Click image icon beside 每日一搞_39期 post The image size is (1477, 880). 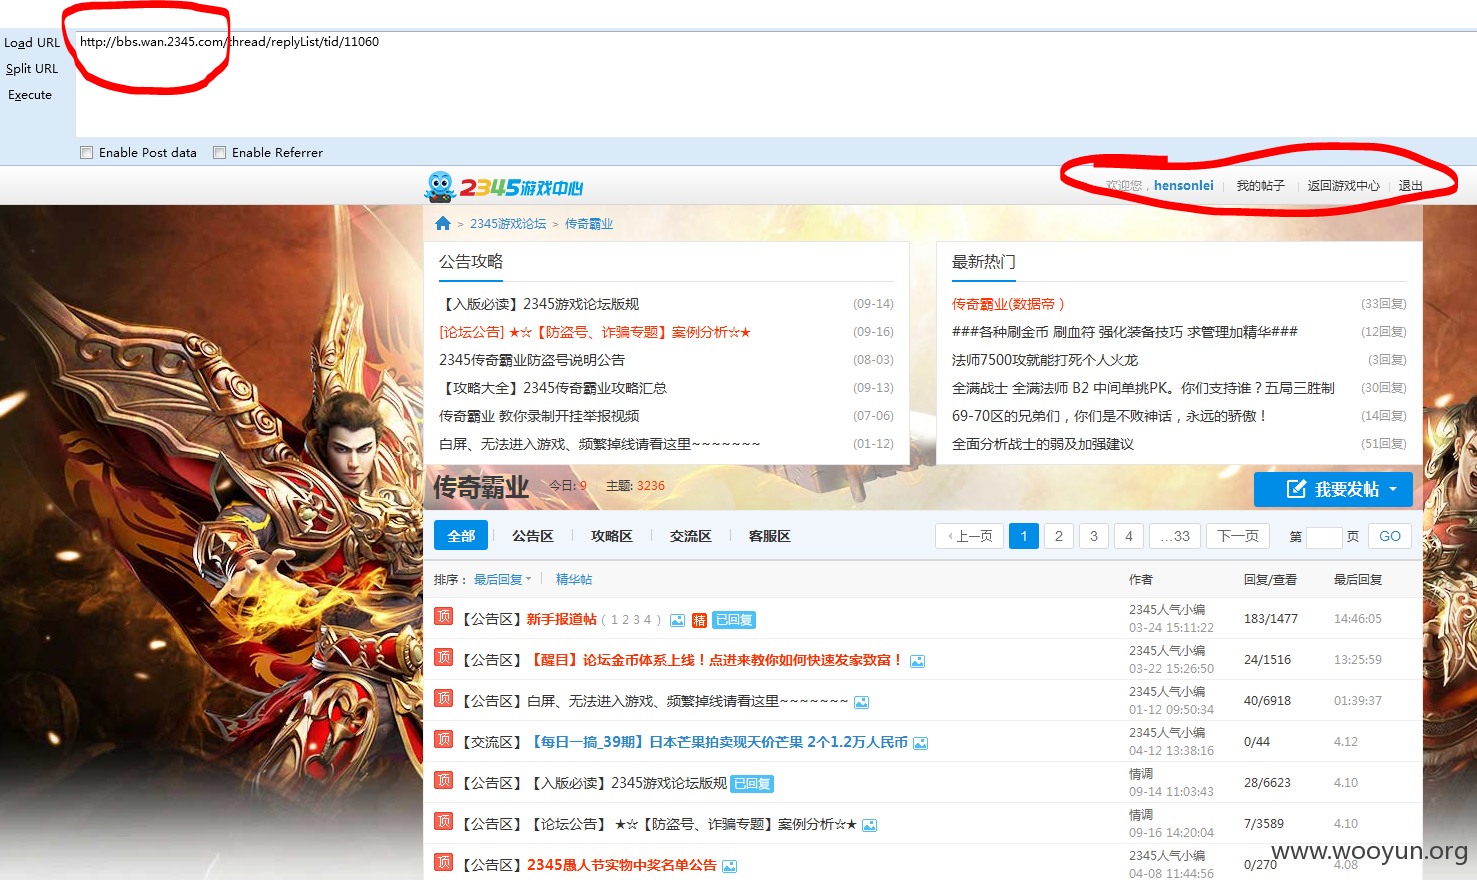(x=920, y=743)
